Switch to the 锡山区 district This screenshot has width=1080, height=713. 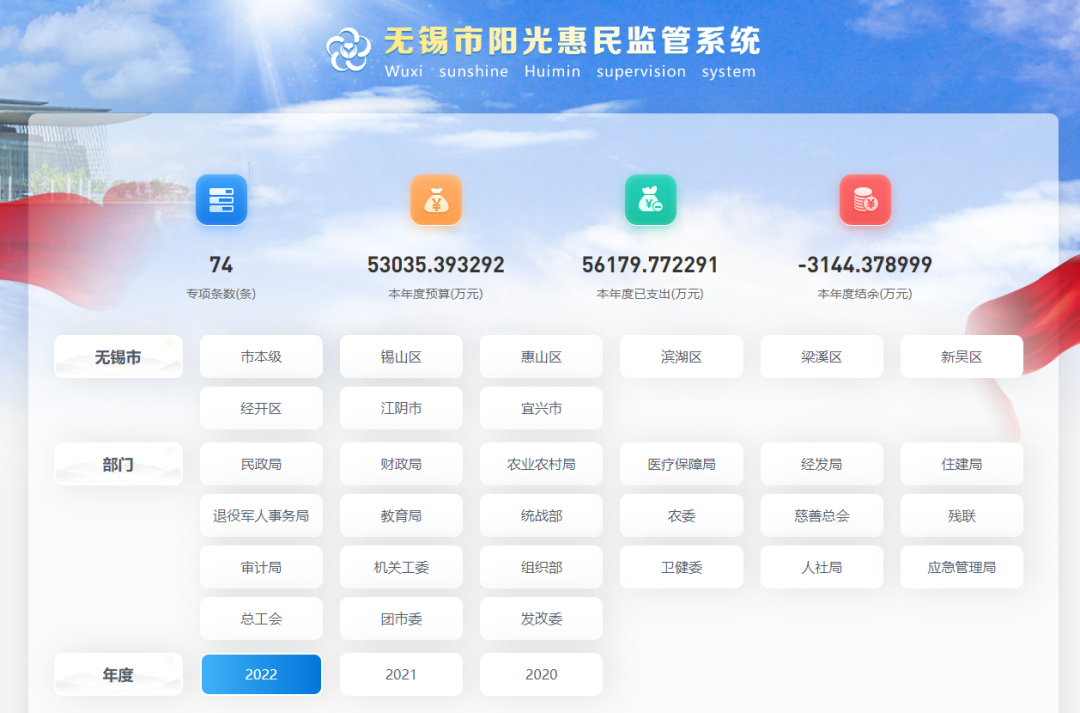click(x=401, y=356)
